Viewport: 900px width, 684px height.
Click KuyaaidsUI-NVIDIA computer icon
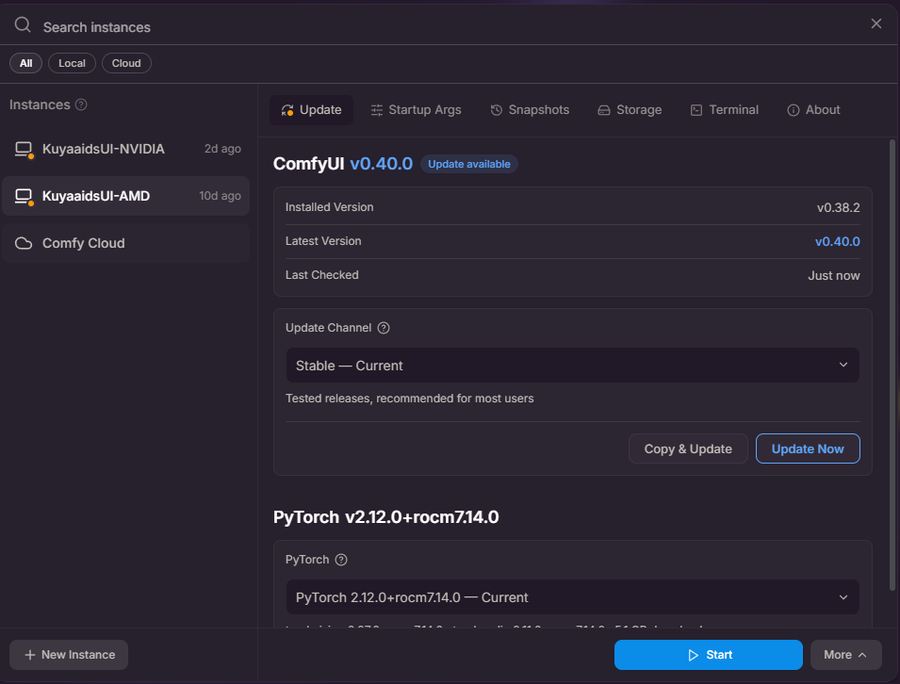coord(24,149)
